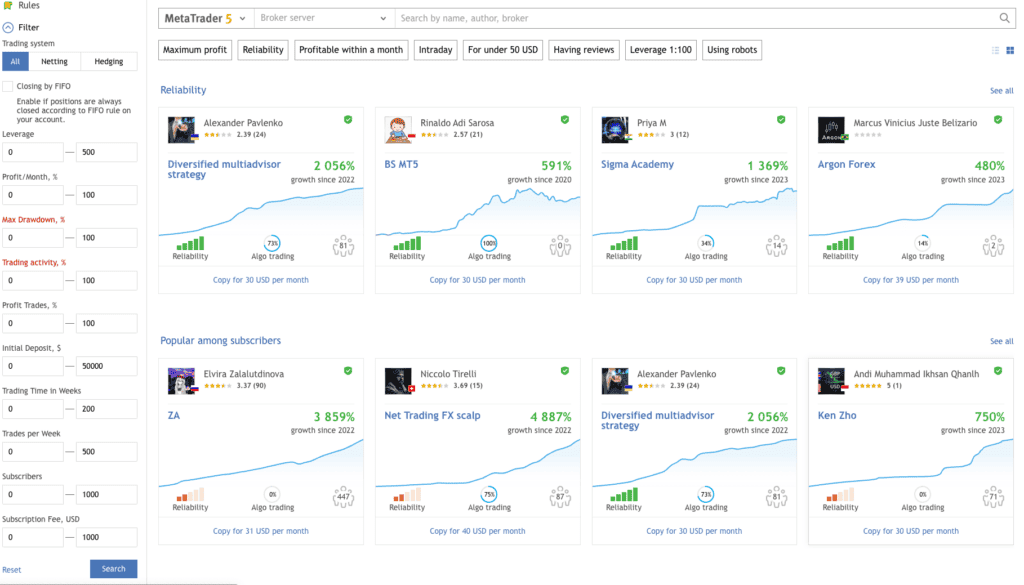Open See all for Popular among subscribers

[1001, 341]
